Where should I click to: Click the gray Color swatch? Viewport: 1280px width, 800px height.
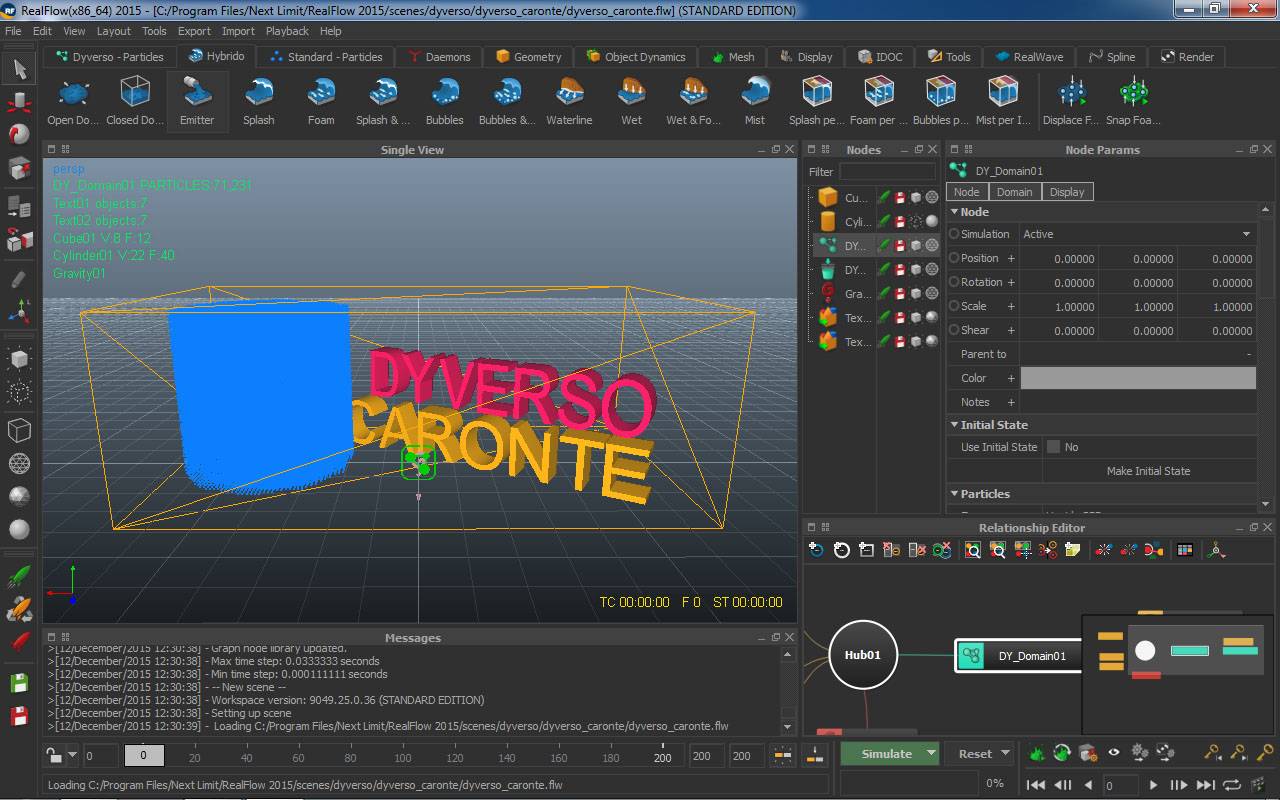[x=1137, y=378]
